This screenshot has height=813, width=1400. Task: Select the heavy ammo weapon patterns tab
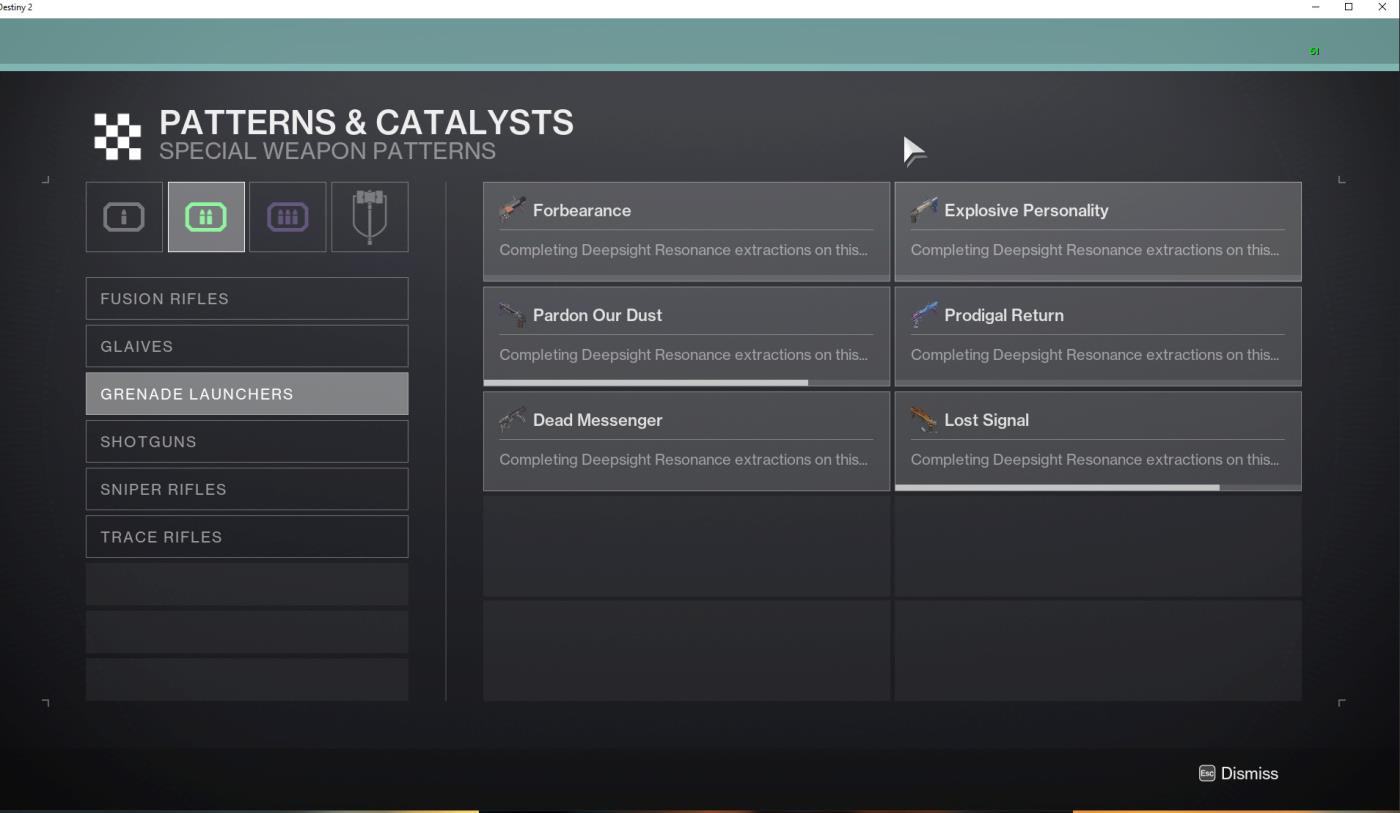288,217
